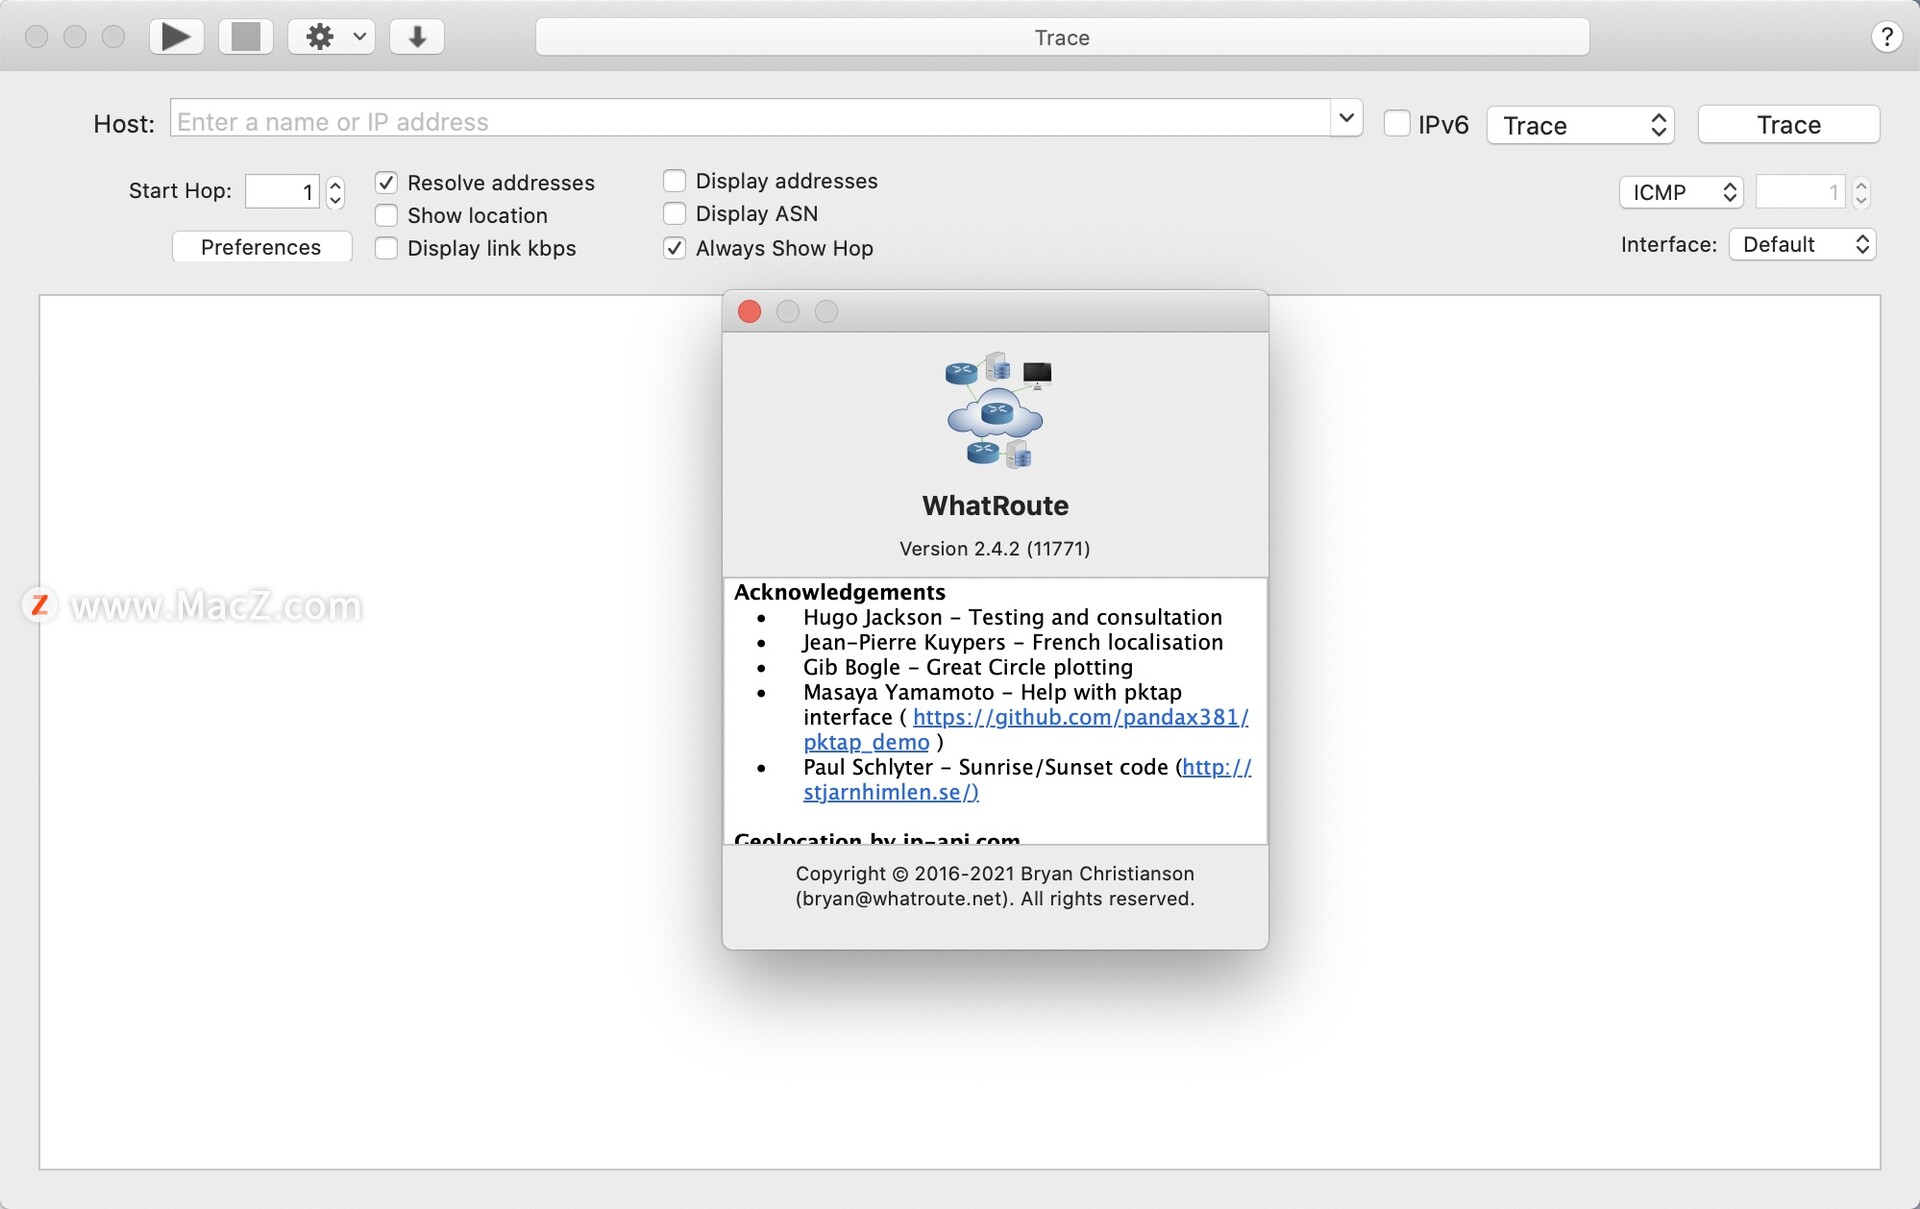Image resolution: width=1920 pixels, height=1209 pixels.
Task: Close the About WhatRoute window
Action: pos(749,312)
